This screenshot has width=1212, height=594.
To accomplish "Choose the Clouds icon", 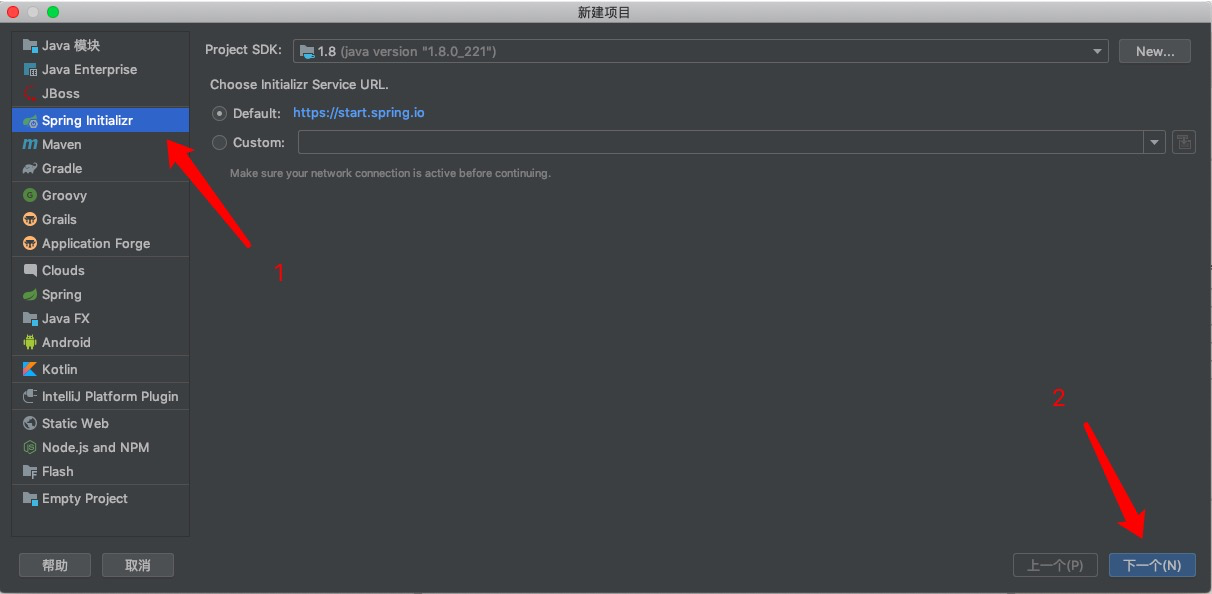I will click(x=30, y=270).
